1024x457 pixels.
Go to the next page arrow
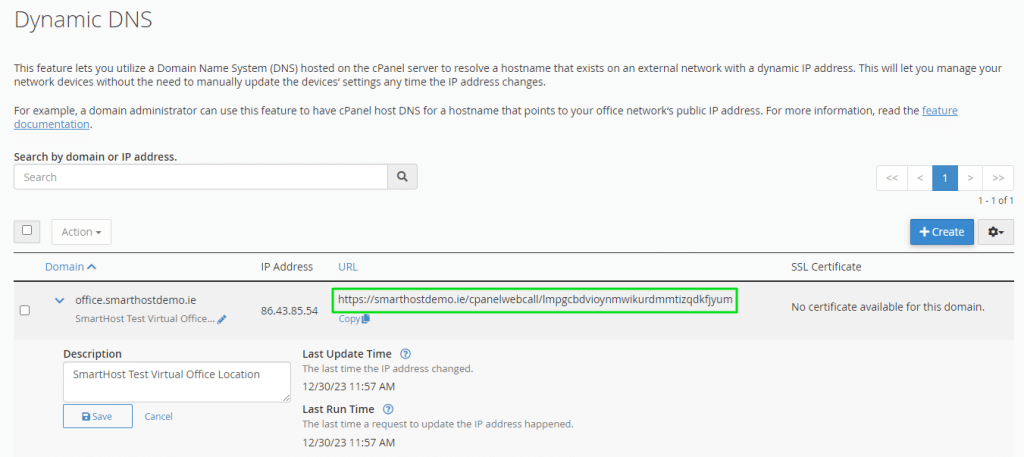click(970, 178)
